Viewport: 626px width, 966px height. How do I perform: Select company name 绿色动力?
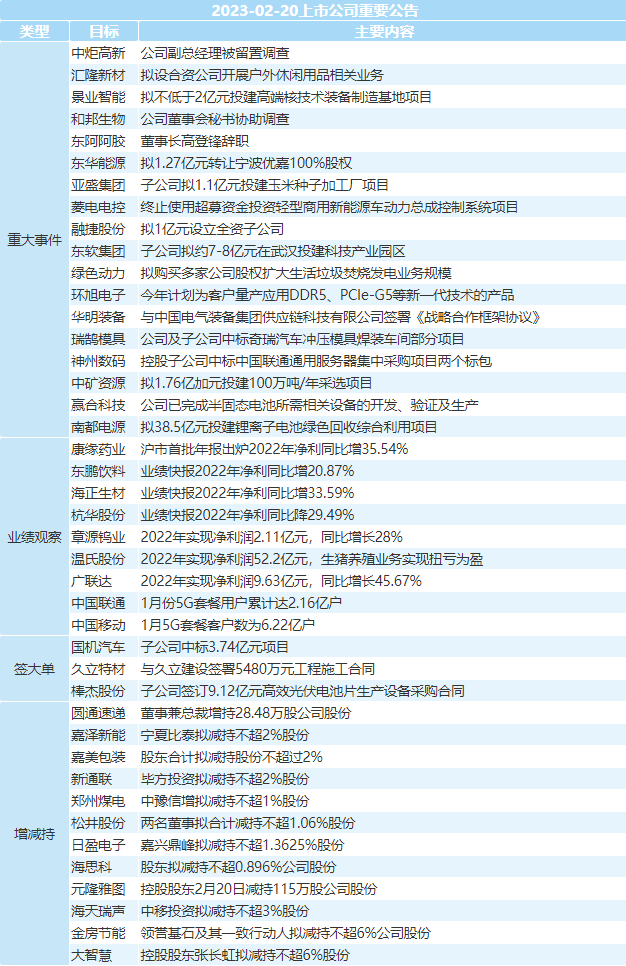click(98, 274)
